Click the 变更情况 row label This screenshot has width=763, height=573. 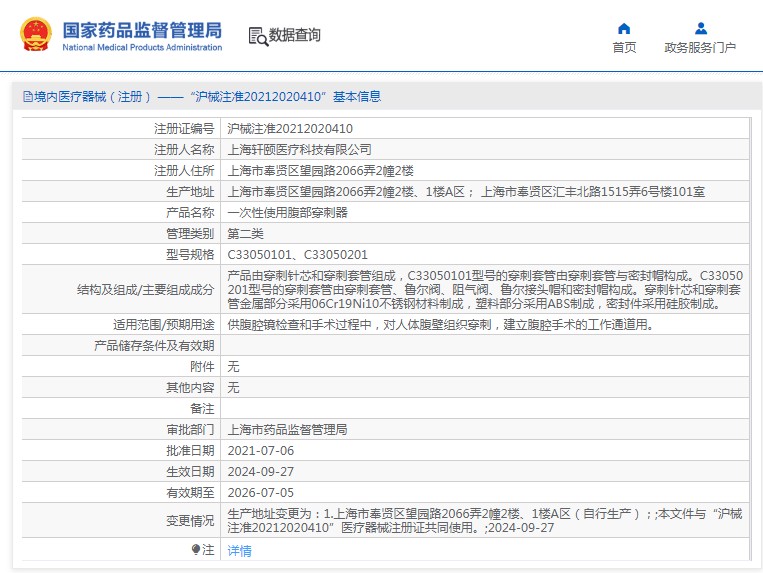[190, 520]
